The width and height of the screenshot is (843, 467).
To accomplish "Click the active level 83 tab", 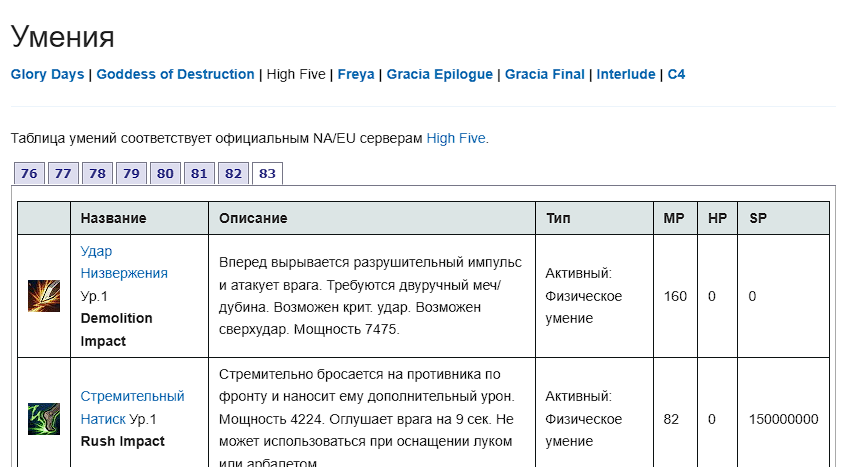I will click(267, 173).
